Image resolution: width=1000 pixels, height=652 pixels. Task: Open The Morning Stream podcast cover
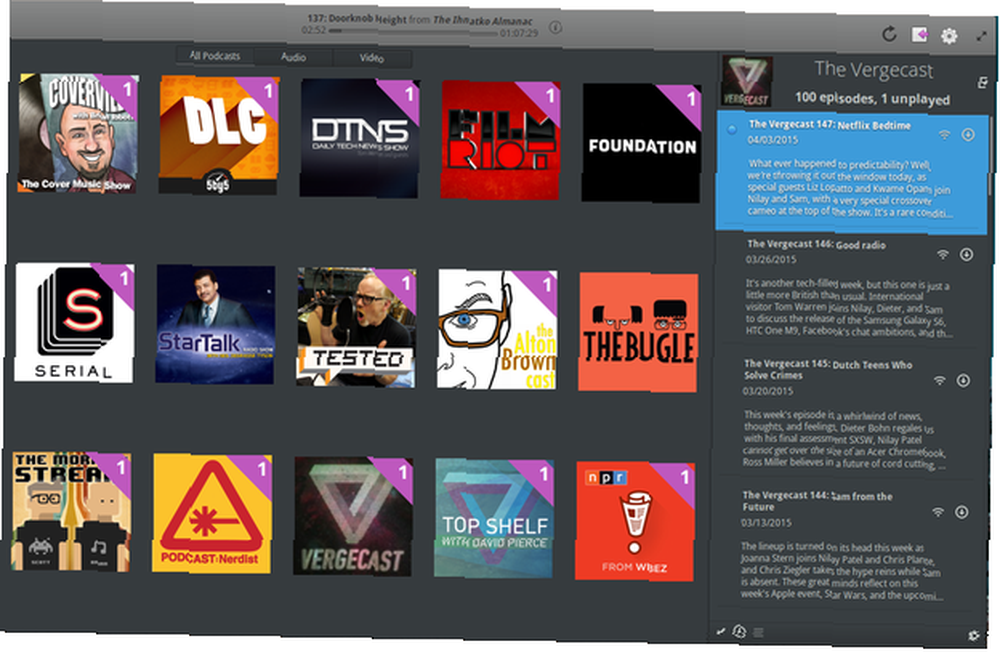tap(71, 512)
